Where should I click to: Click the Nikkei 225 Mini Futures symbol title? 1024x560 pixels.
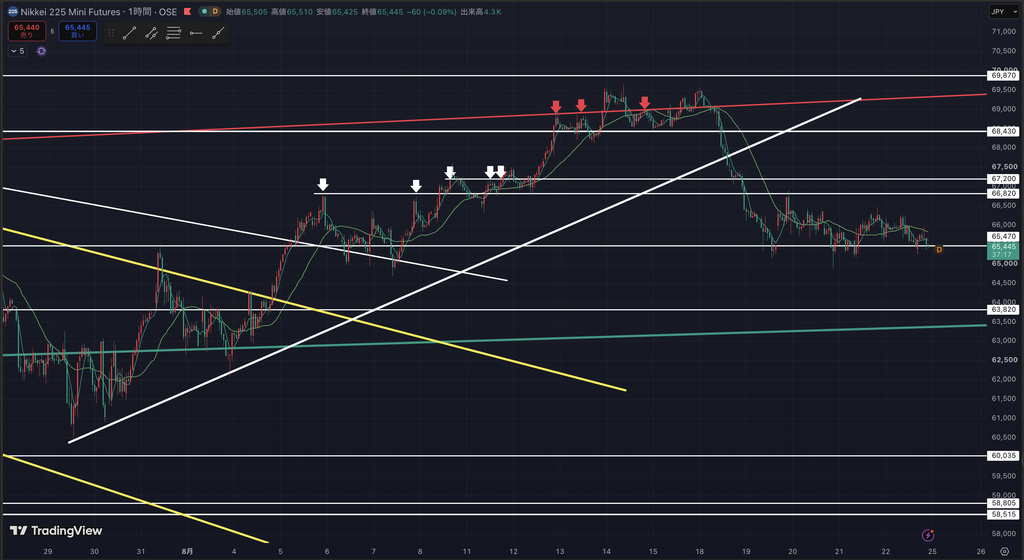pos(71,12)
